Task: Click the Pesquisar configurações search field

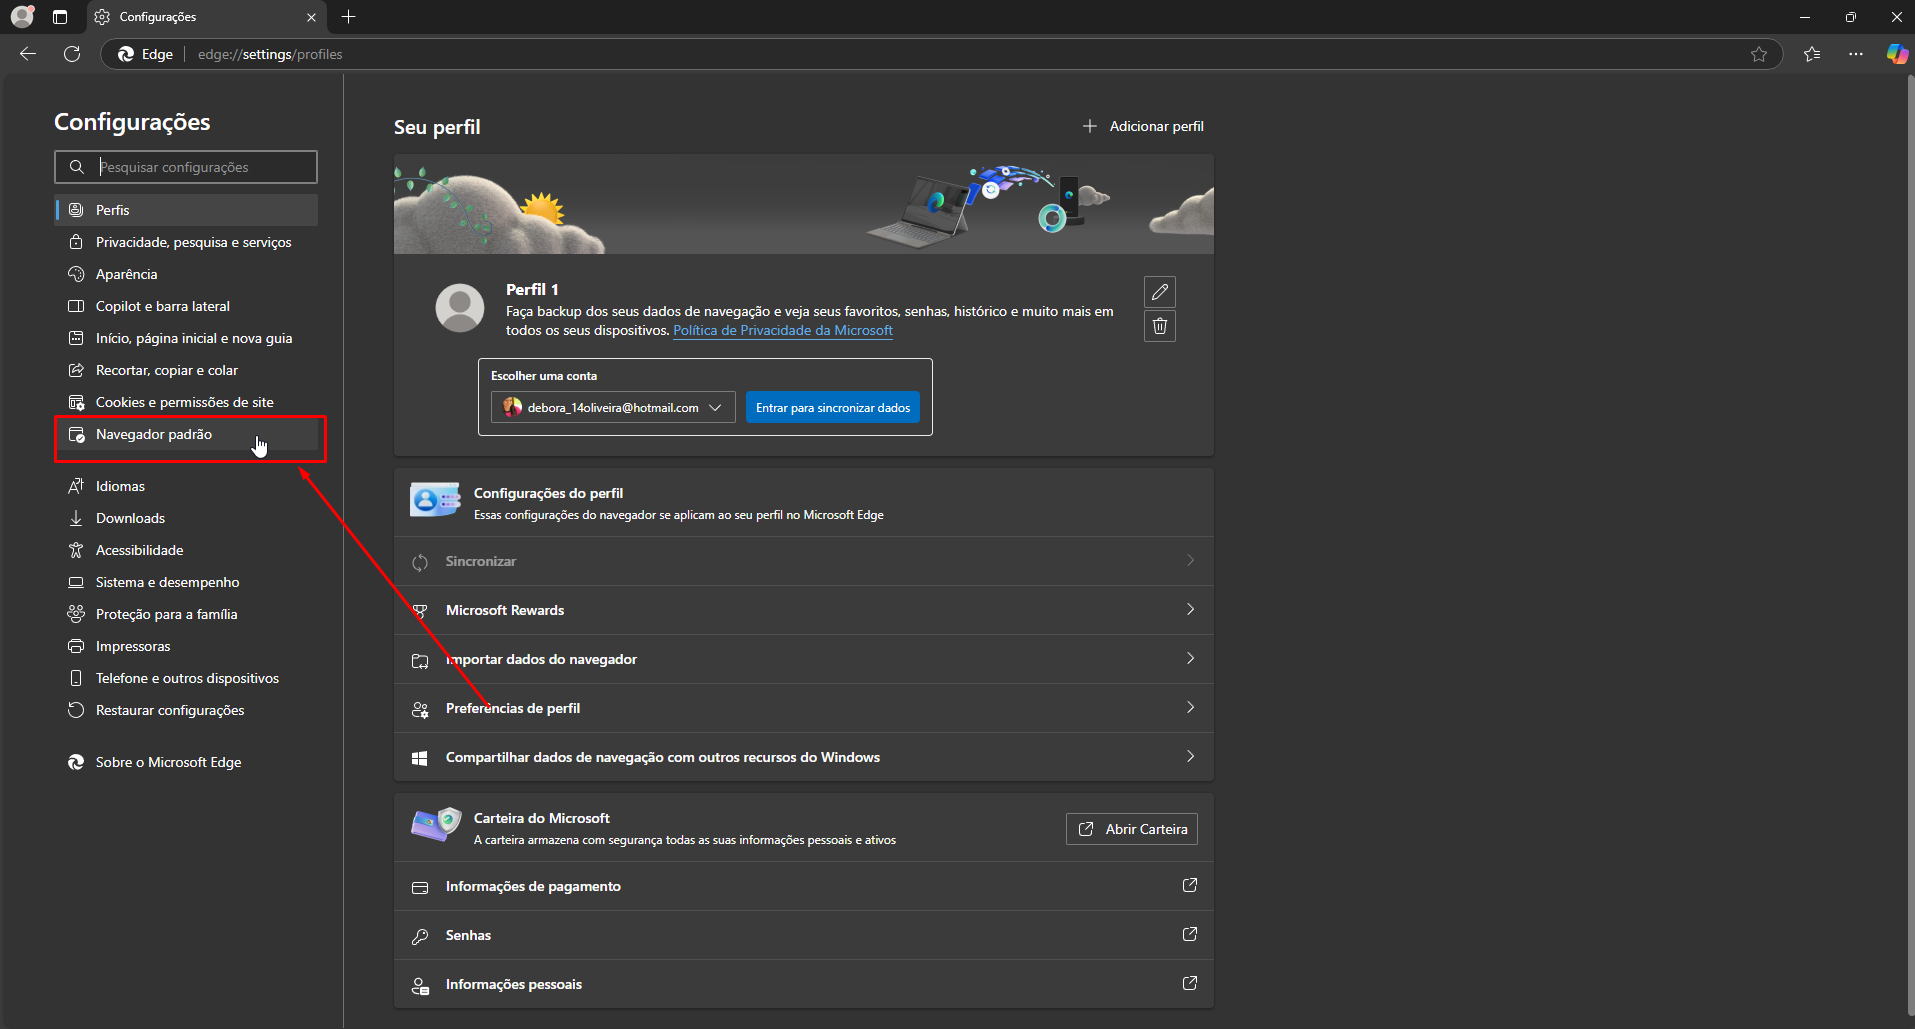Action: coord(200,167)
